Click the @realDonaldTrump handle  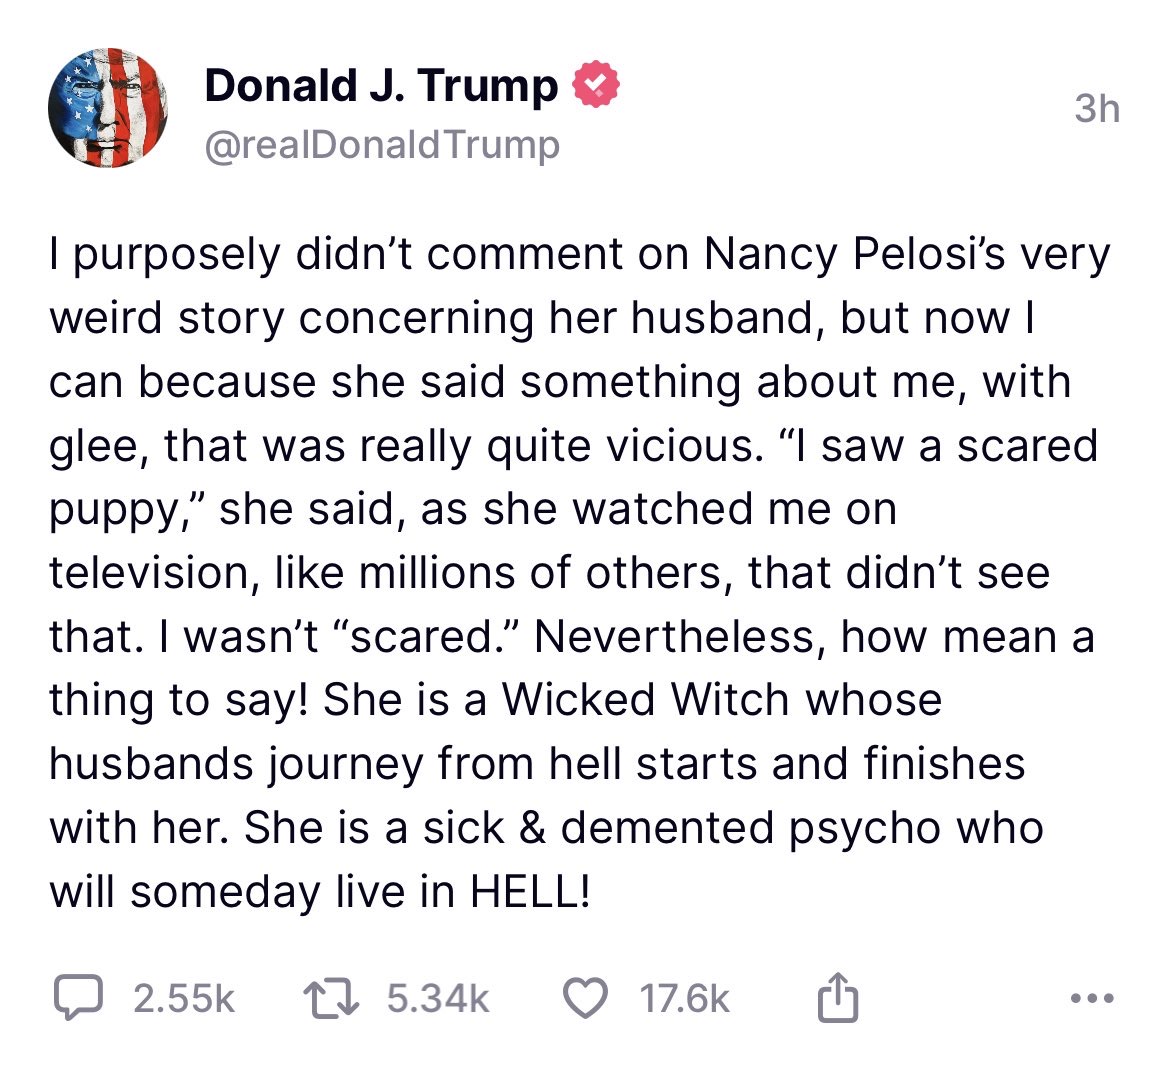(381, 146)
